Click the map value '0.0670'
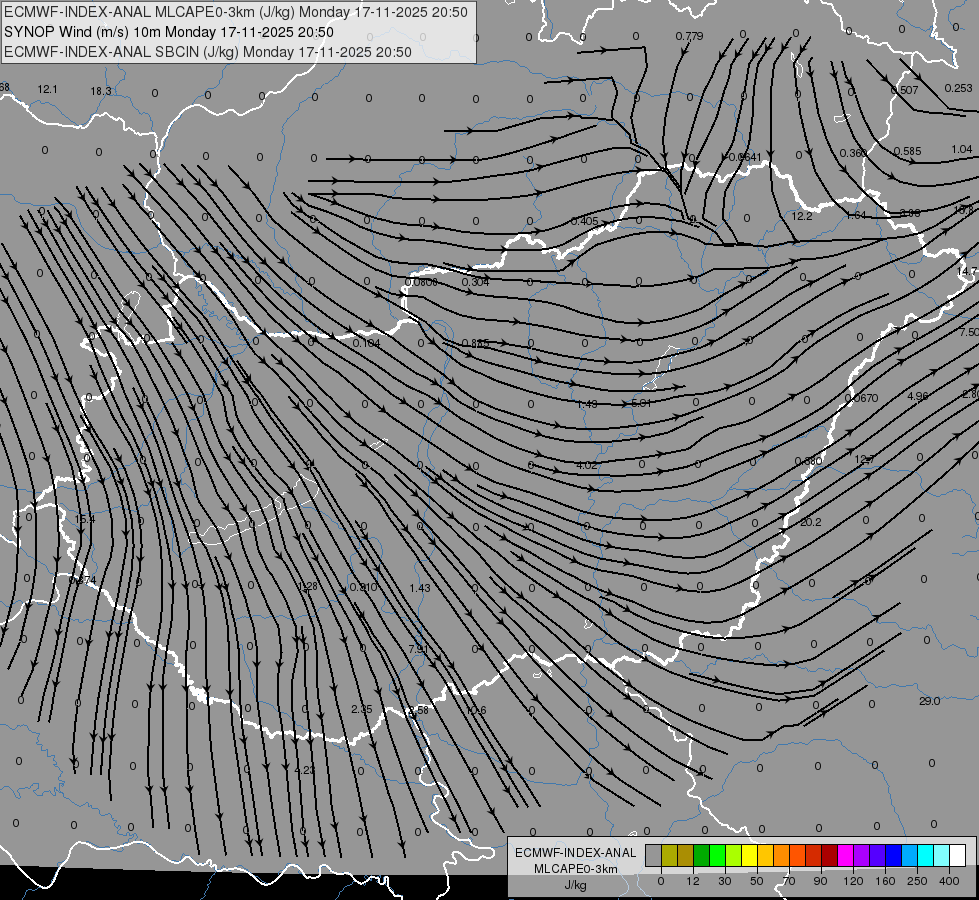 coord(861,398)
